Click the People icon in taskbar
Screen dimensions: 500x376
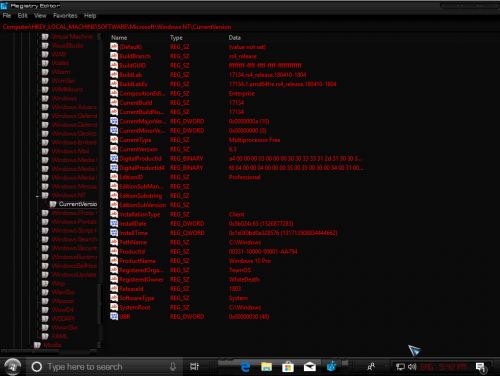tap(371, 367)
